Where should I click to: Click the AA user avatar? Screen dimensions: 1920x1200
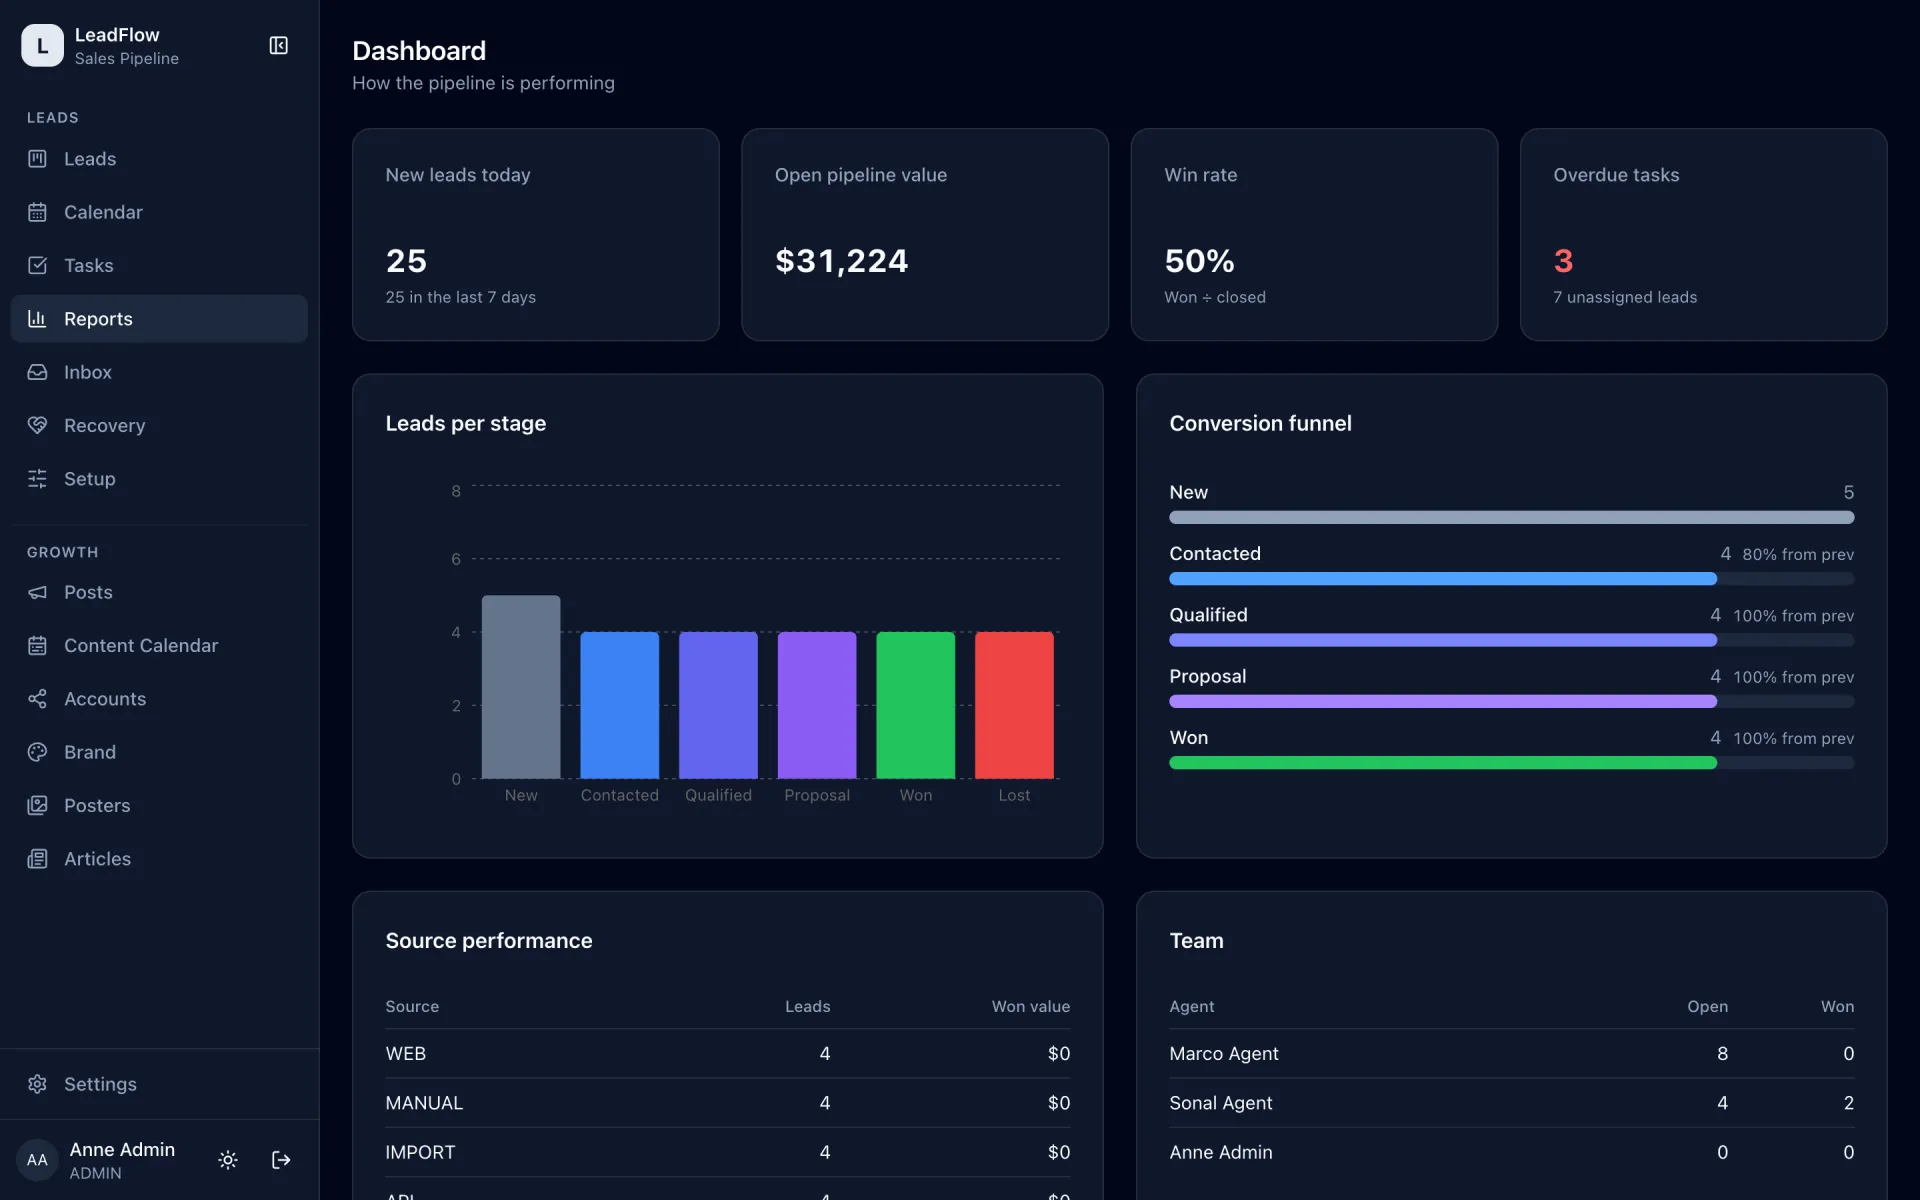(37, 1160)
